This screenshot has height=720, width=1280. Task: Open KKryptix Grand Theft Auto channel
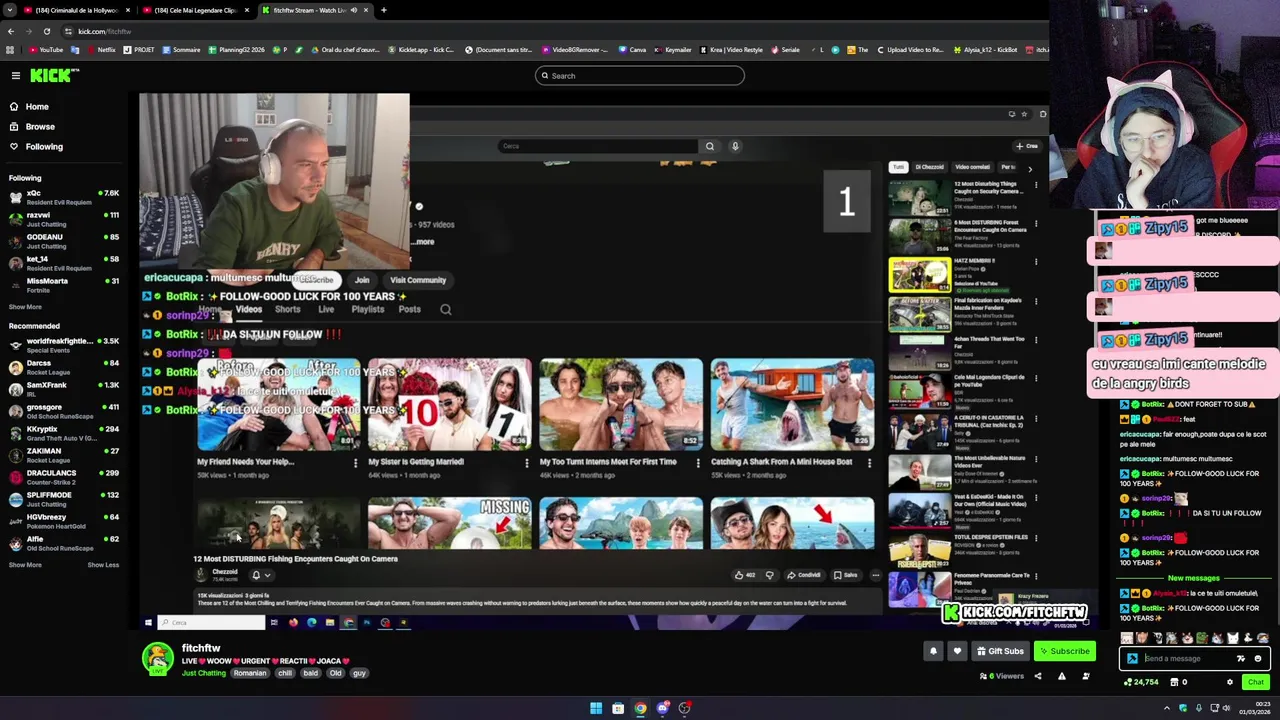[x=62, y=433]
